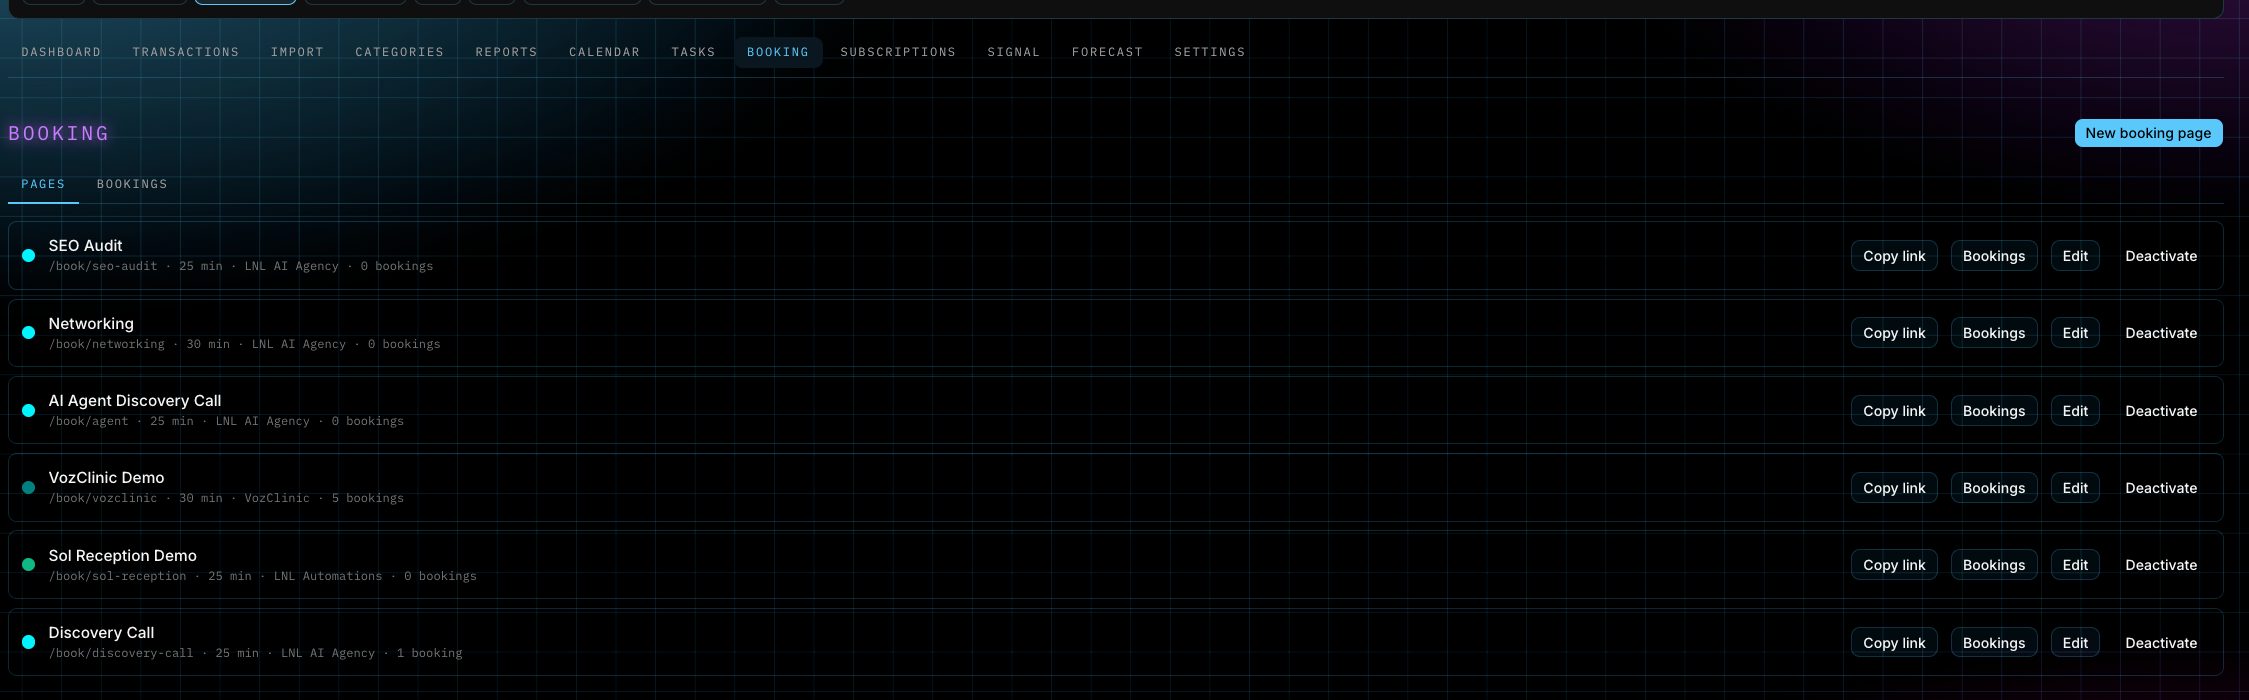Go to the Calendar section
Image resolution: width=2249 pixels, height=700 pixels.
604,52
